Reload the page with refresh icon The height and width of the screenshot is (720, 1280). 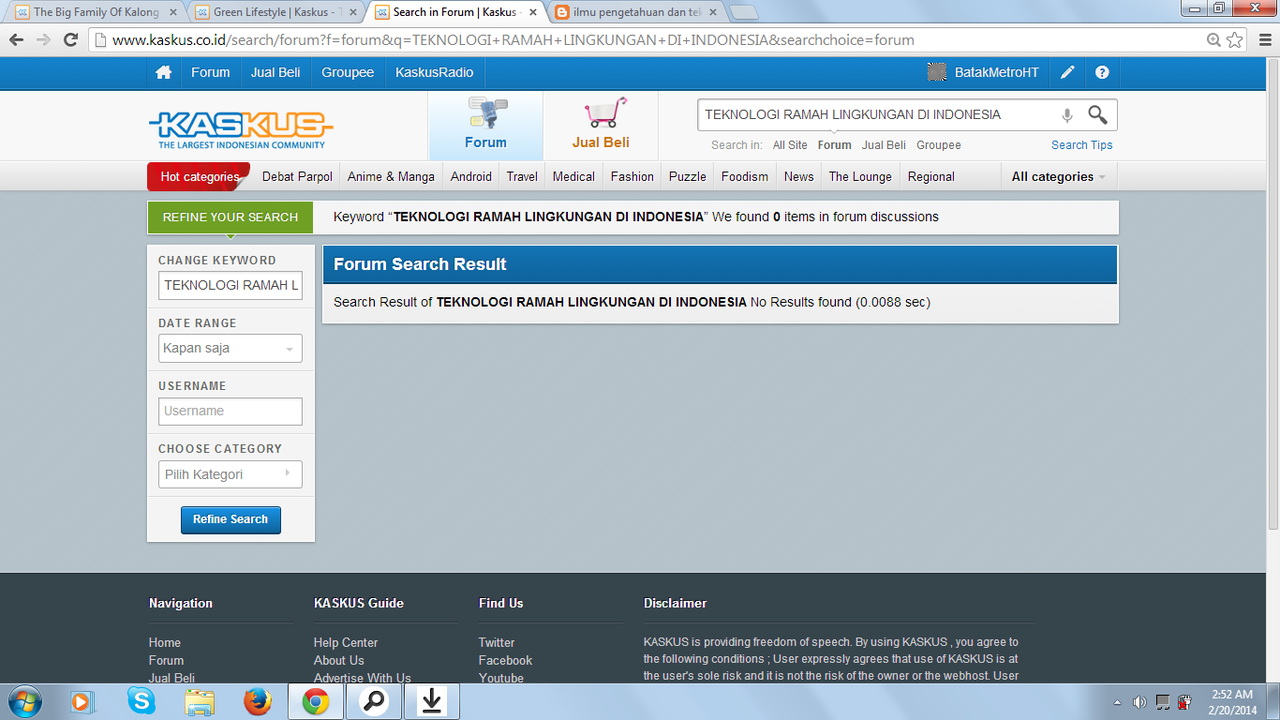[x=70, y=40]
